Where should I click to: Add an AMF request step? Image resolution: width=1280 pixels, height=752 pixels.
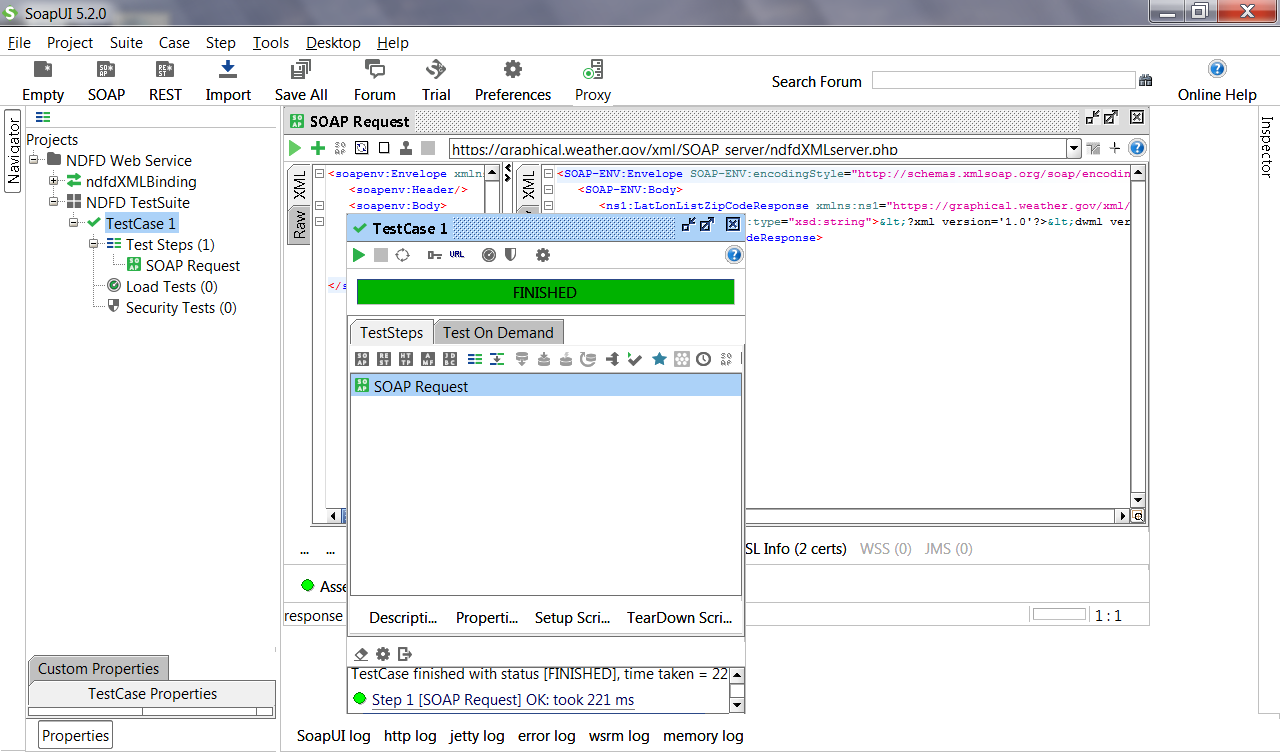click(428, 359)
